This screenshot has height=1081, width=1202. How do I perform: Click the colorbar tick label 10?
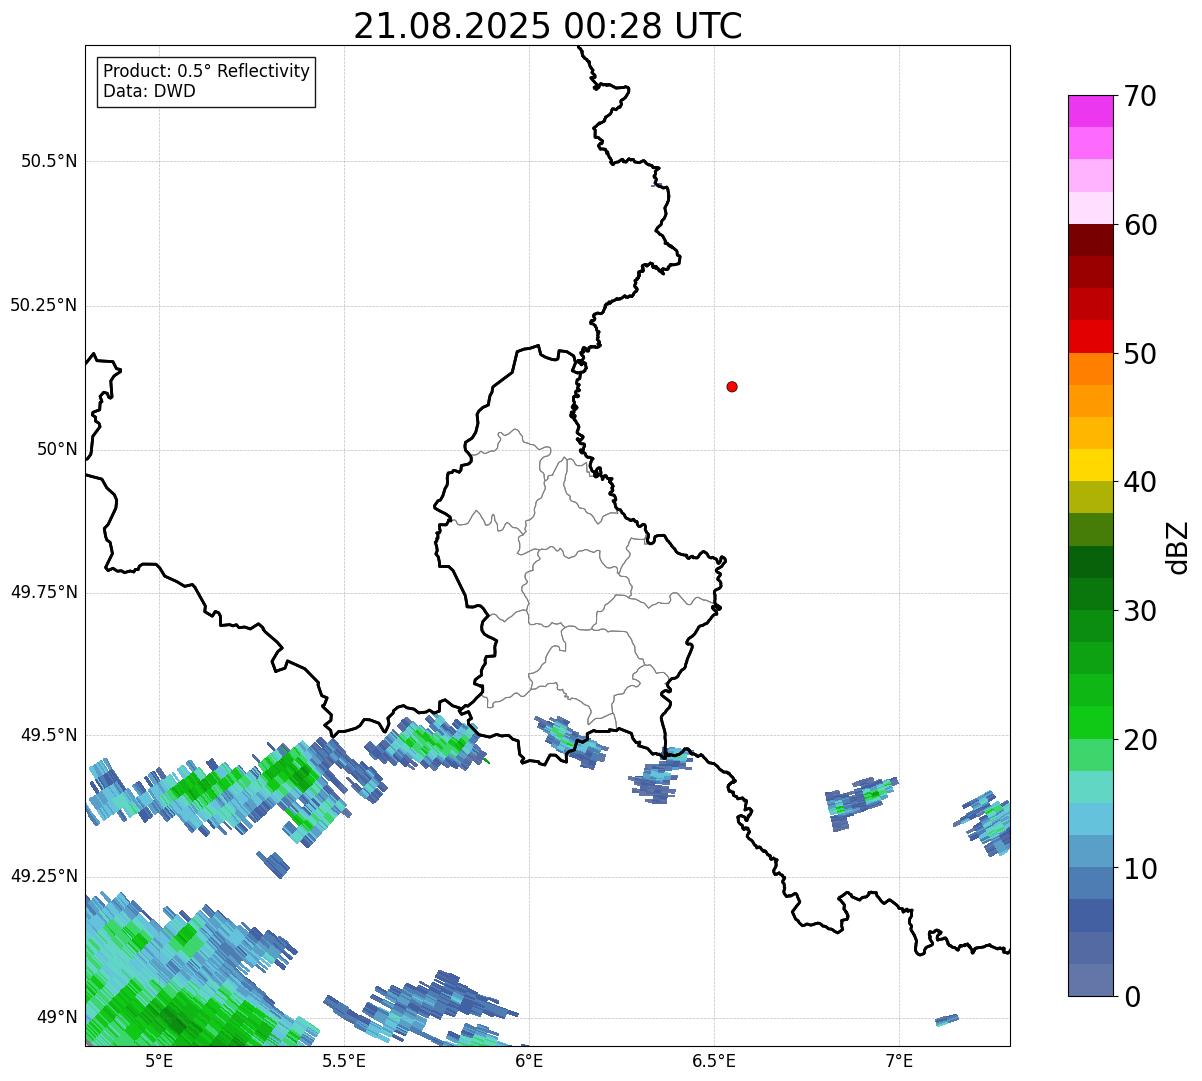1140,869
